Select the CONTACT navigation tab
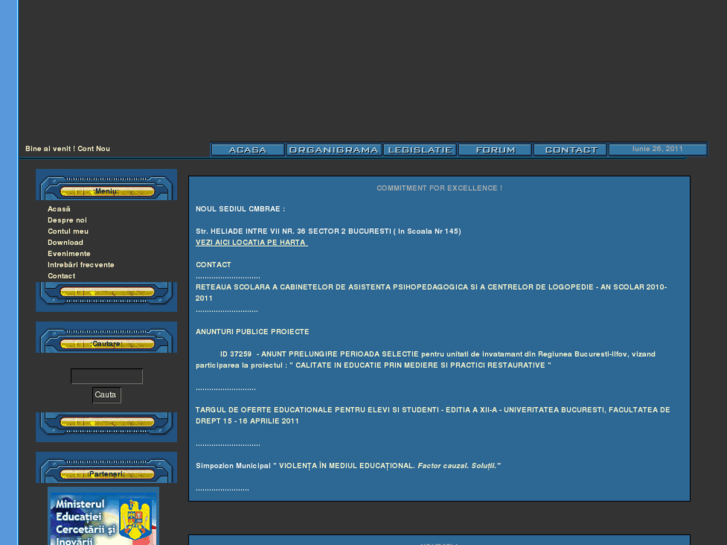Image resolution: width=727 pixels, height=545 pixels. click(x=571, y=150)
